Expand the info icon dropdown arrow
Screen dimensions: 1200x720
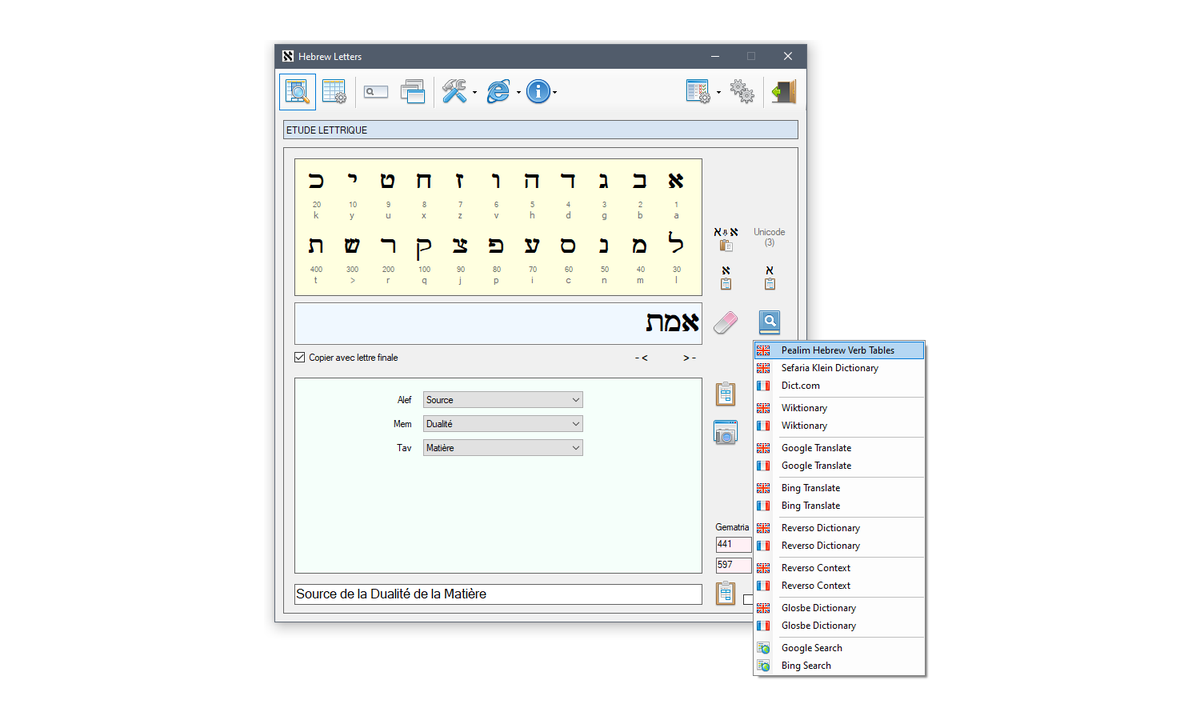tap(555, 93)
